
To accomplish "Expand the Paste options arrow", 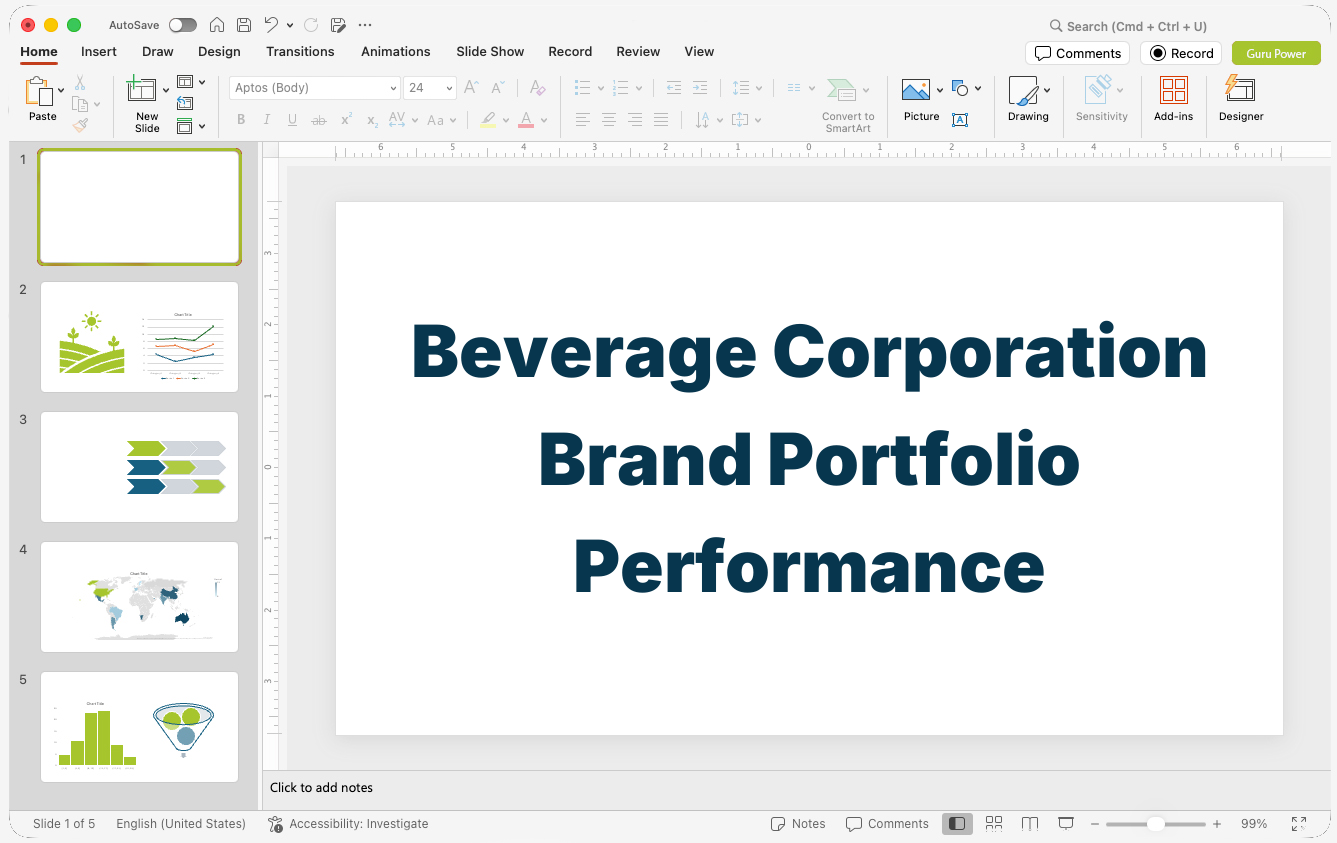I will [x=62, y=90].
